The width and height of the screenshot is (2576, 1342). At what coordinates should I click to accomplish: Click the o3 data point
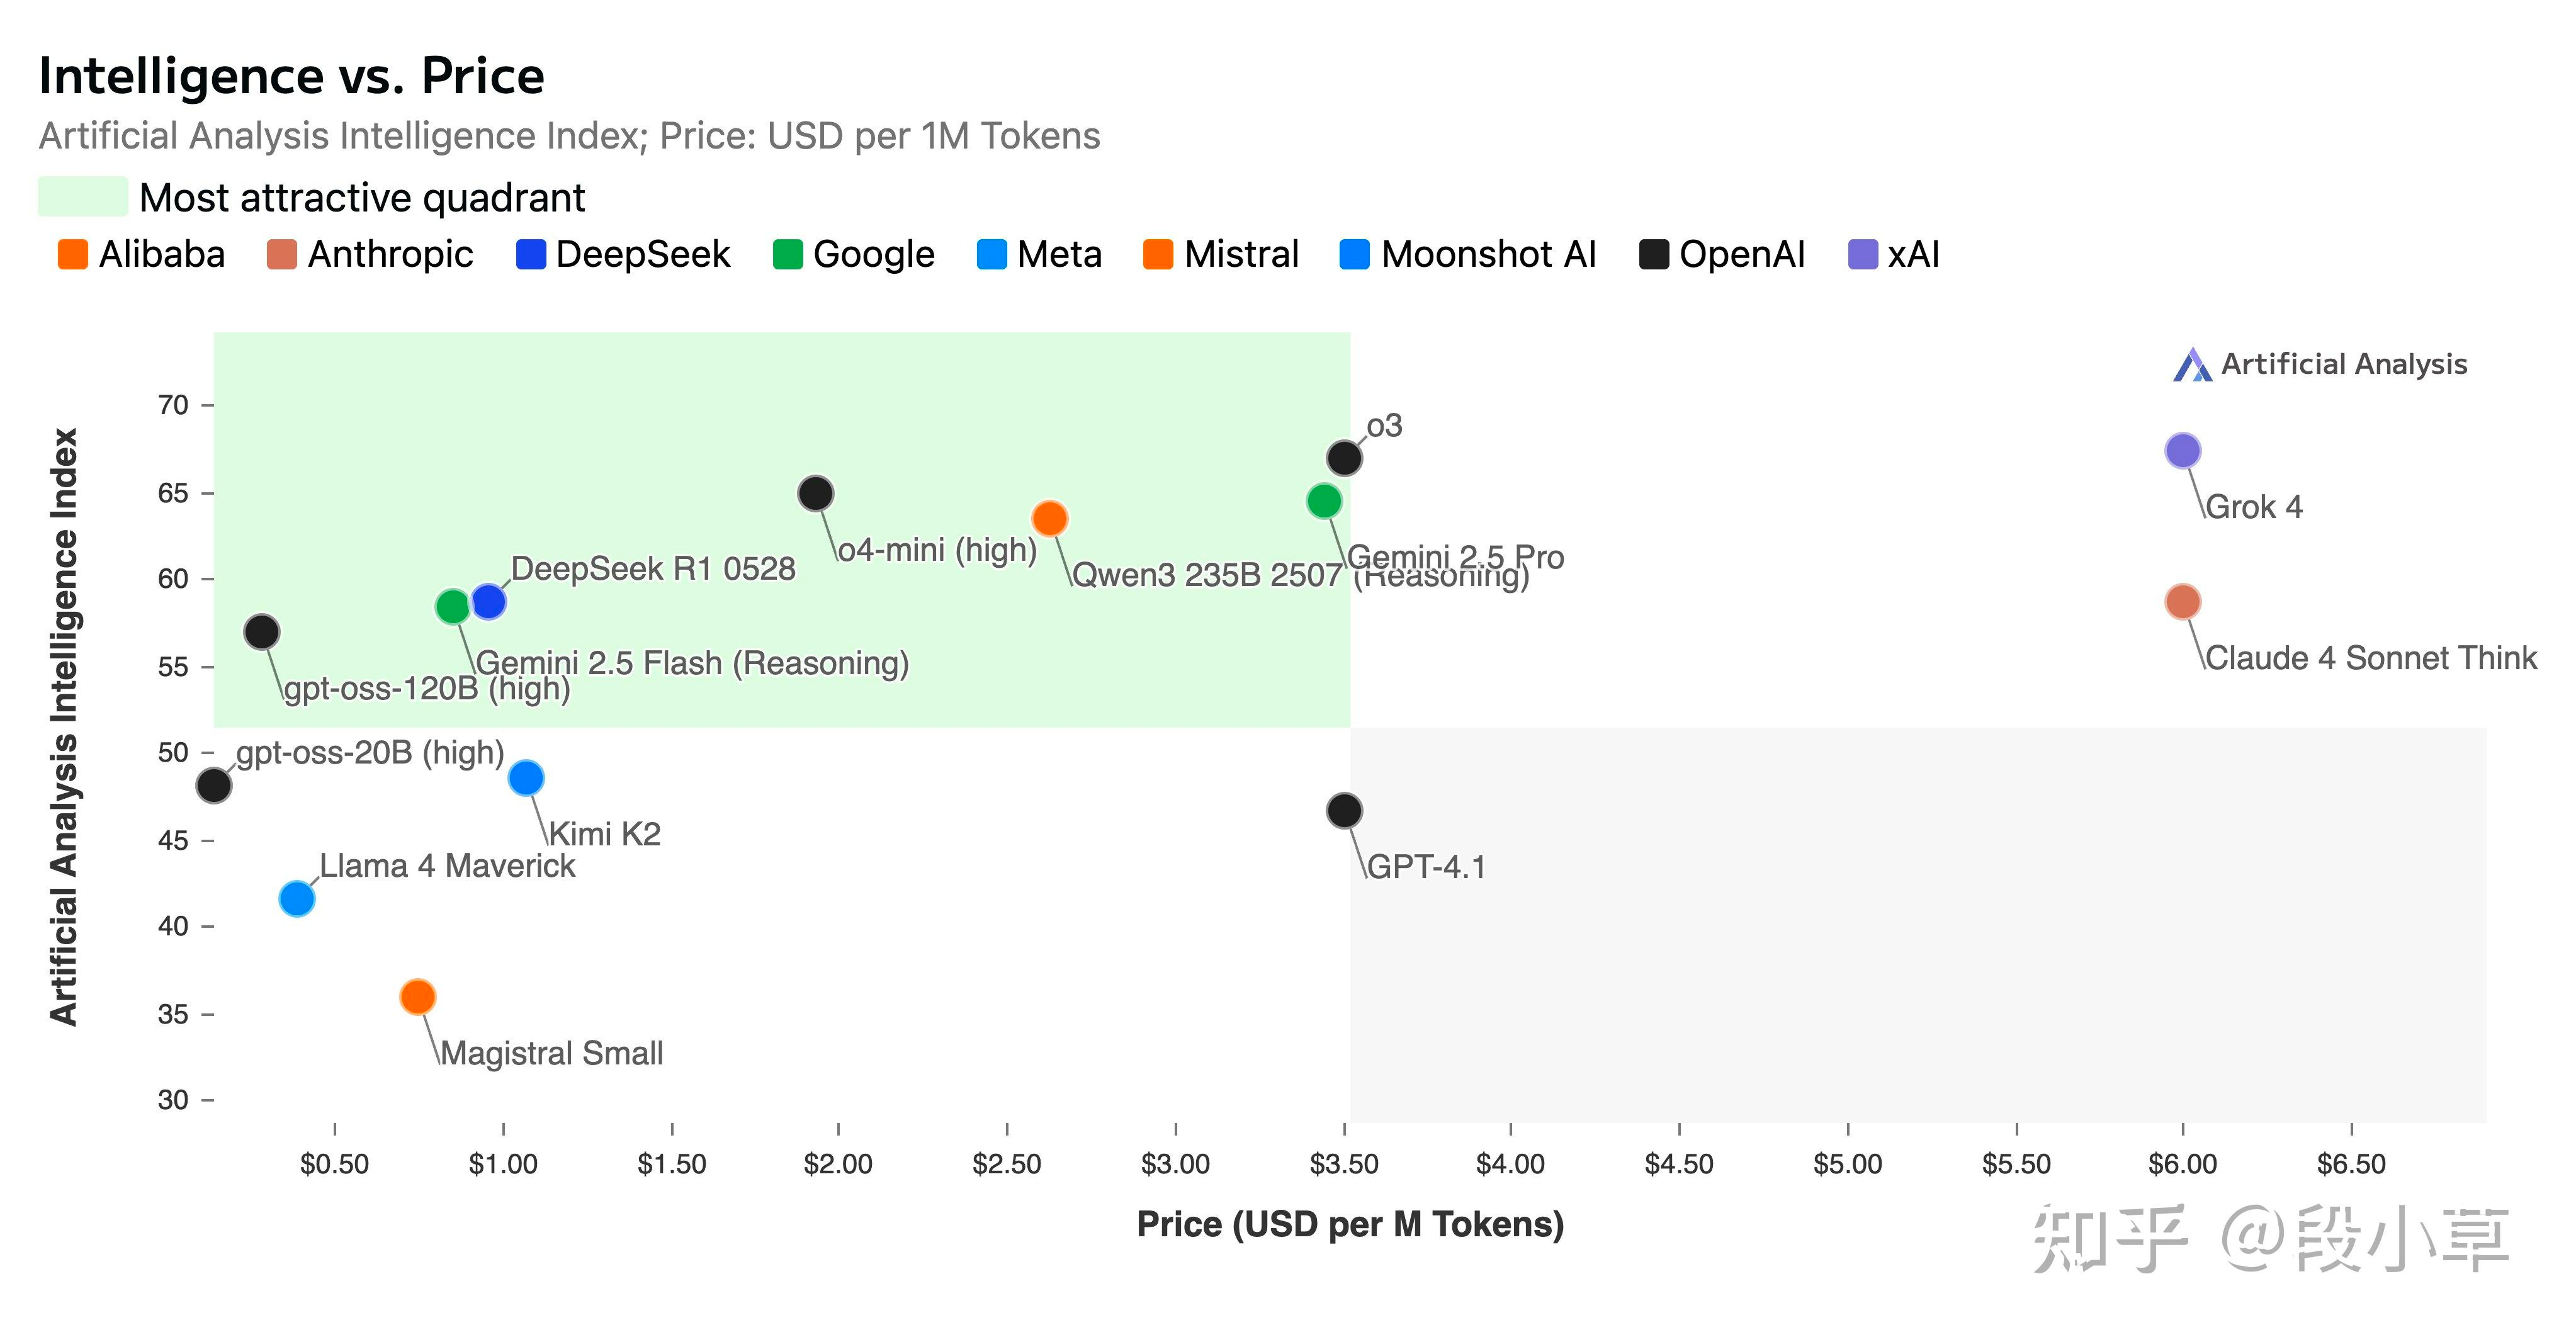coord(1344,458)
